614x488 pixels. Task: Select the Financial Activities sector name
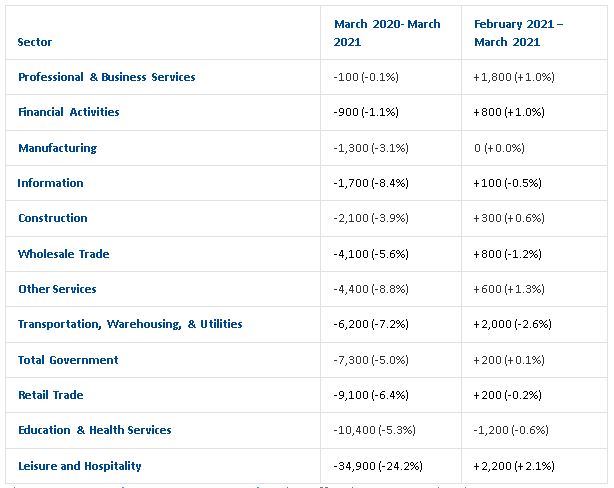pyautogui.click(x=68, y=112)
